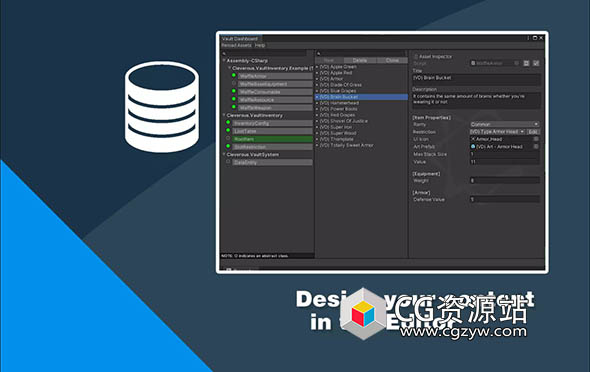Select (VD) Brain Bucket row
This screenshot has width=590, height=372.
tap(361, 97)
